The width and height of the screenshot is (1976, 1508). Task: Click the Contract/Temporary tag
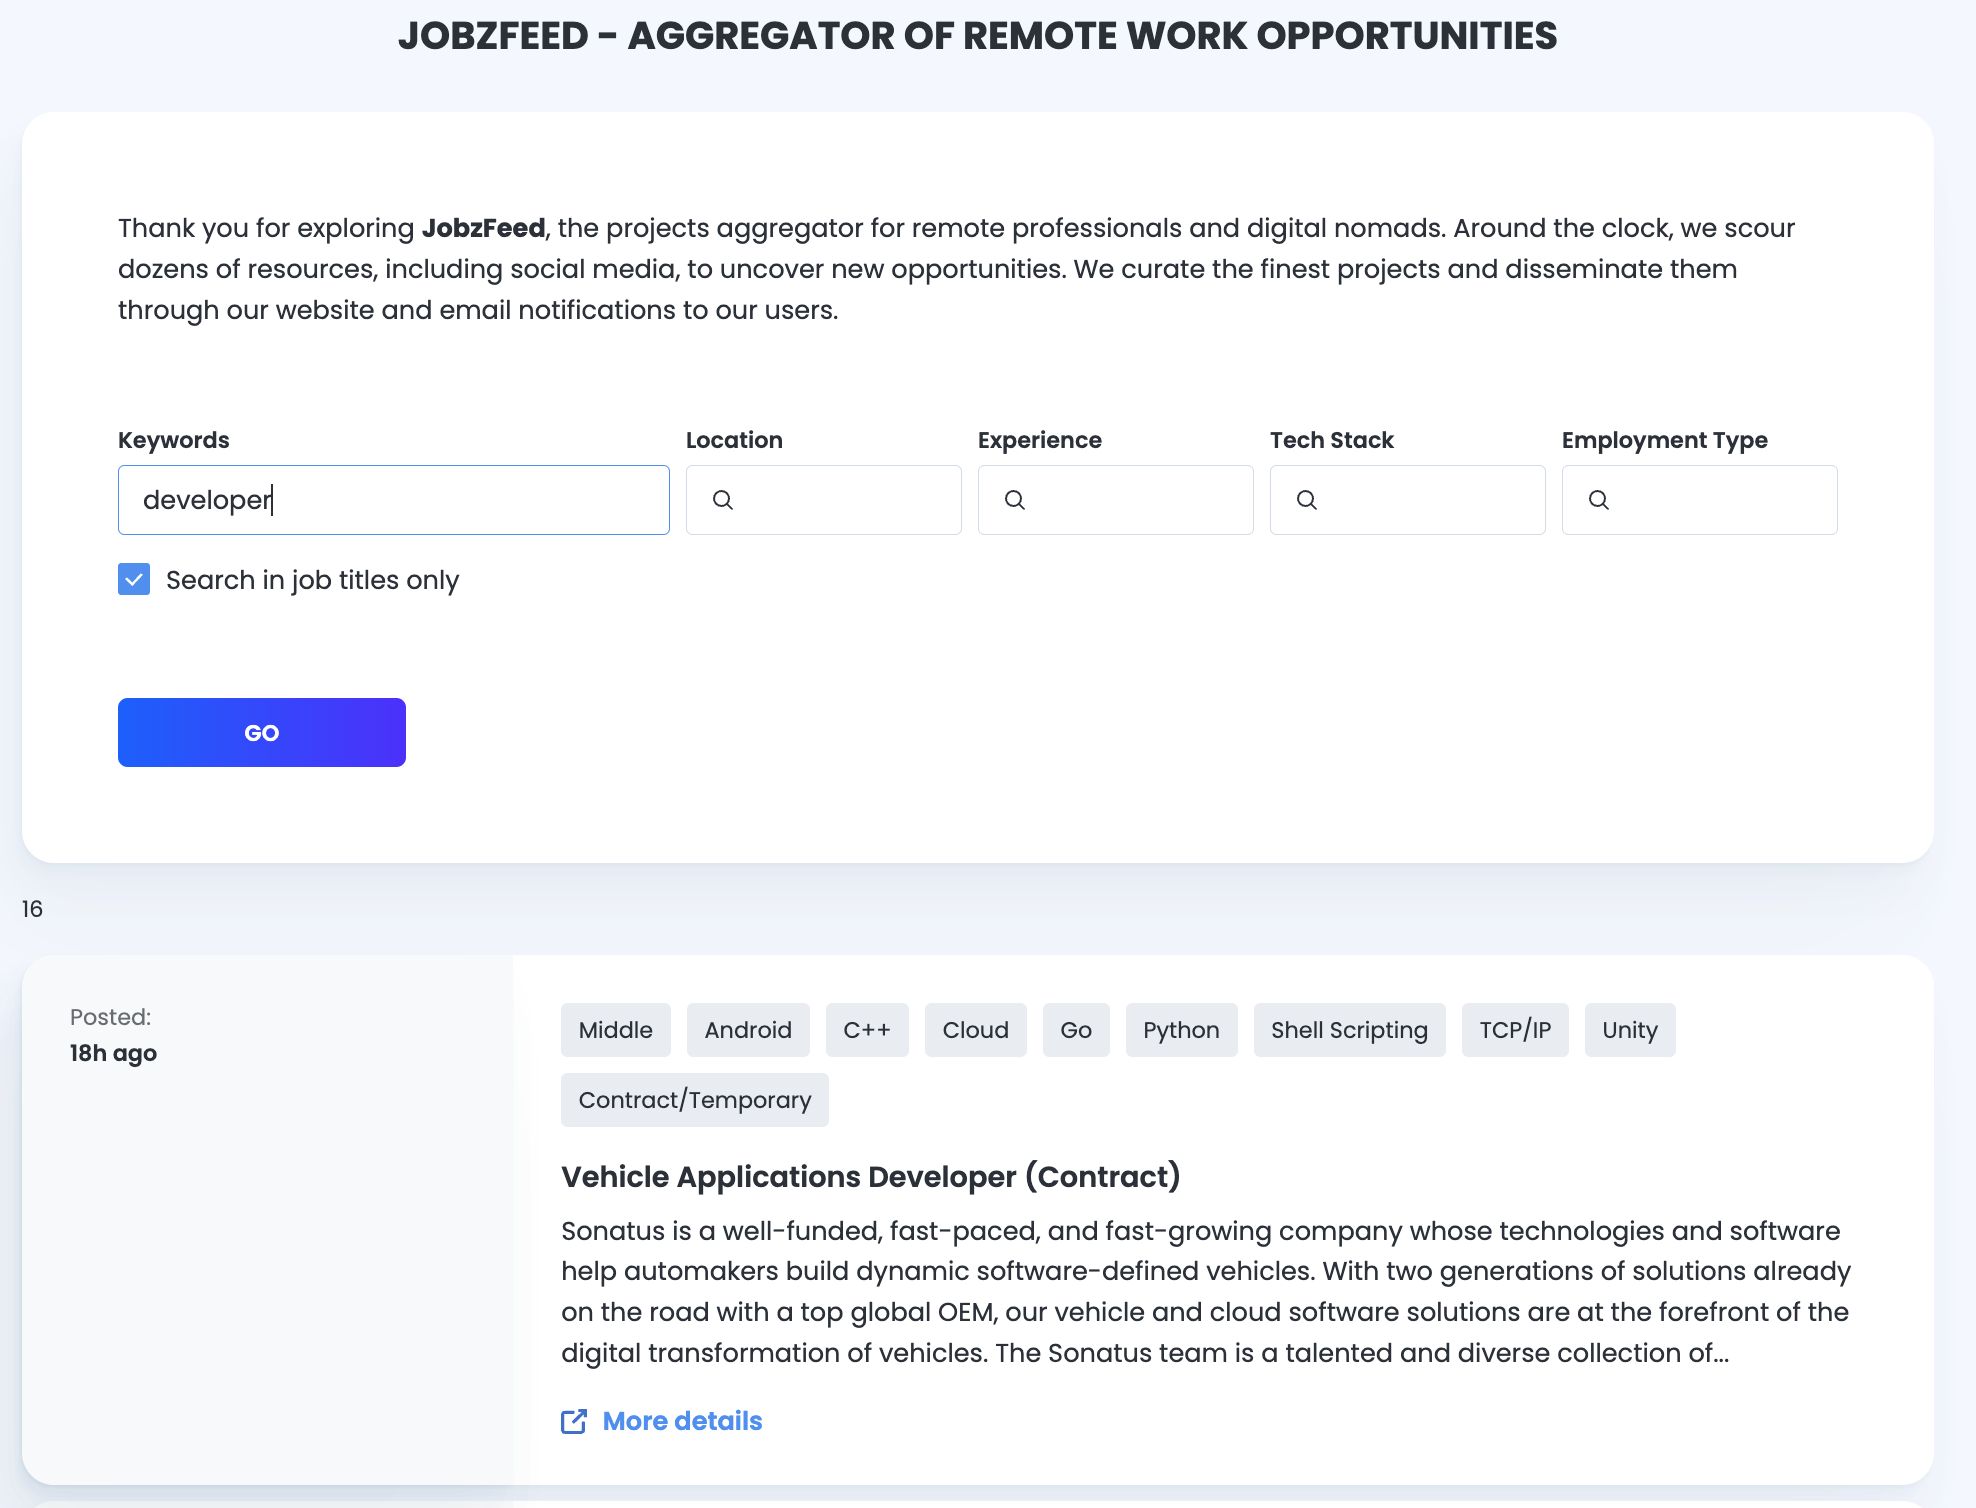click(x=694, y=1100)
